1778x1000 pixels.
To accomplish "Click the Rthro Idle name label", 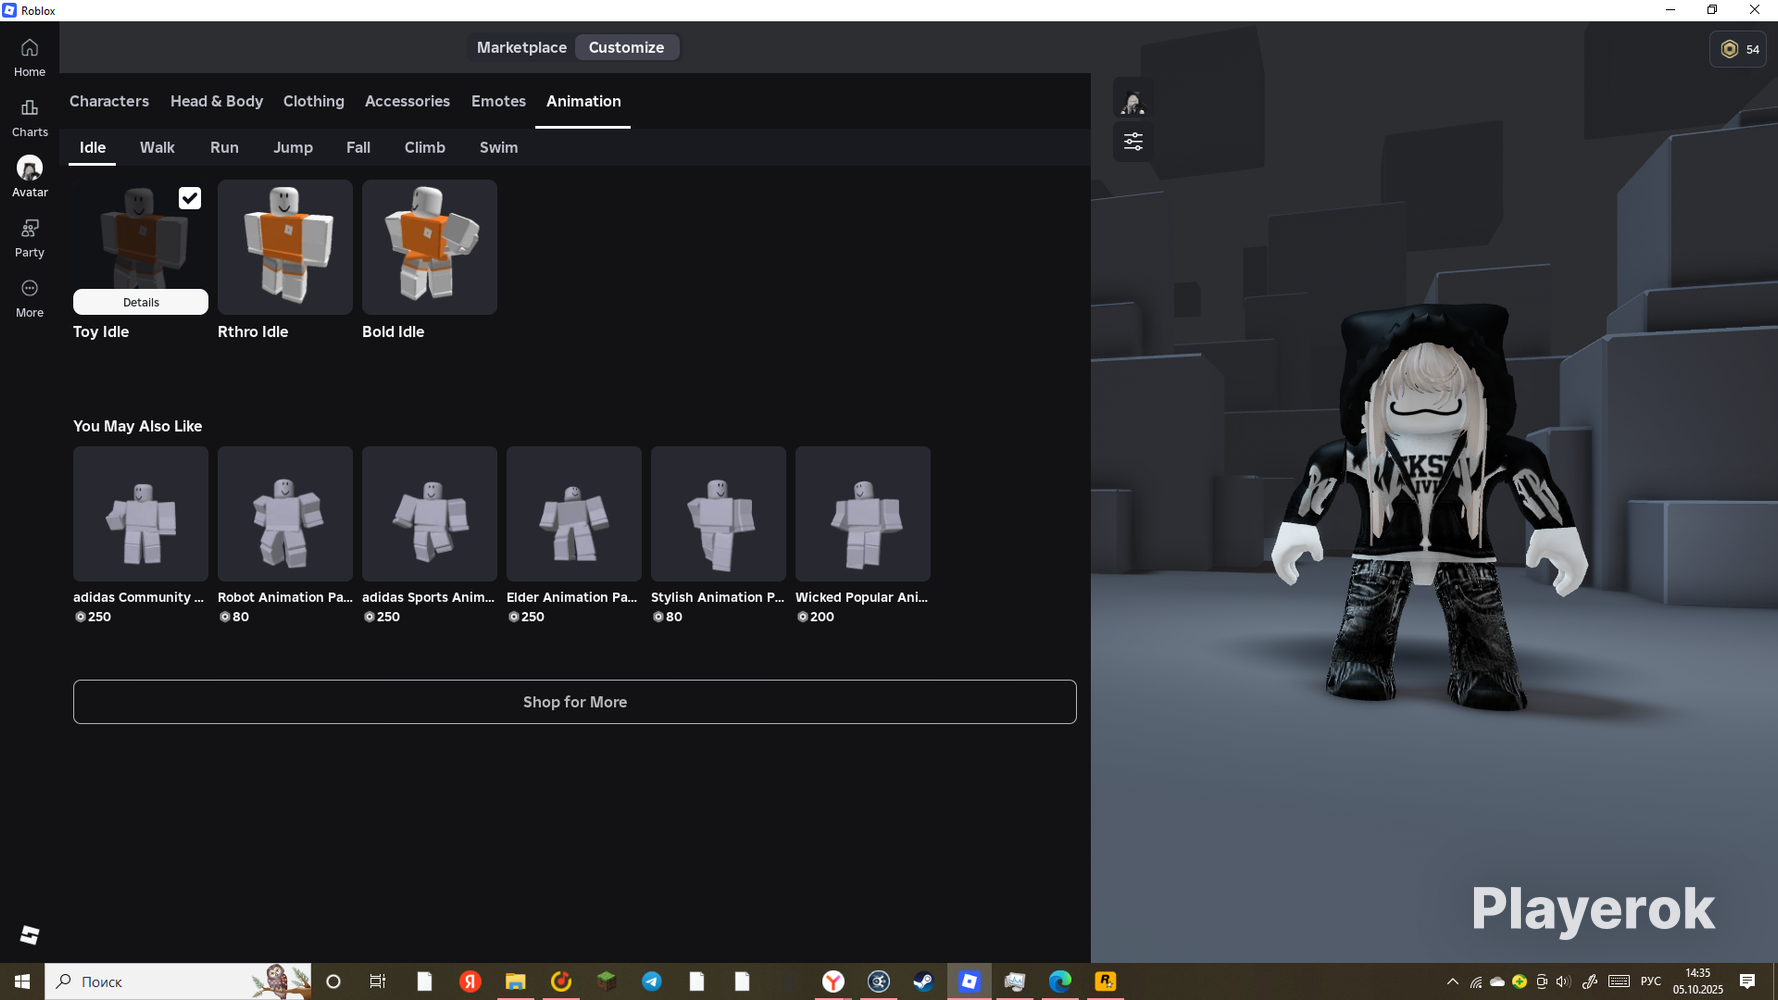I will click(253, 332).
